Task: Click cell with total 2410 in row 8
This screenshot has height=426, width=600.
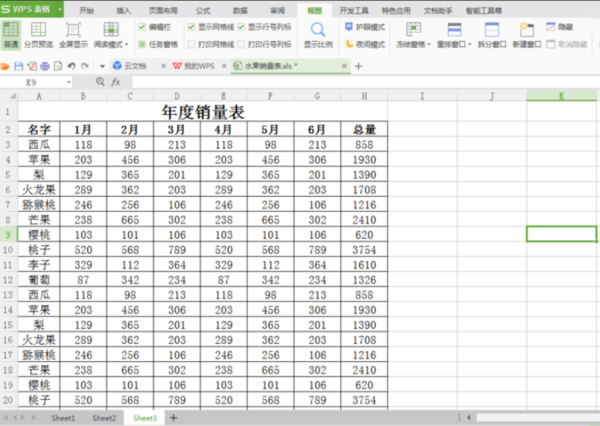Action: 364,220
